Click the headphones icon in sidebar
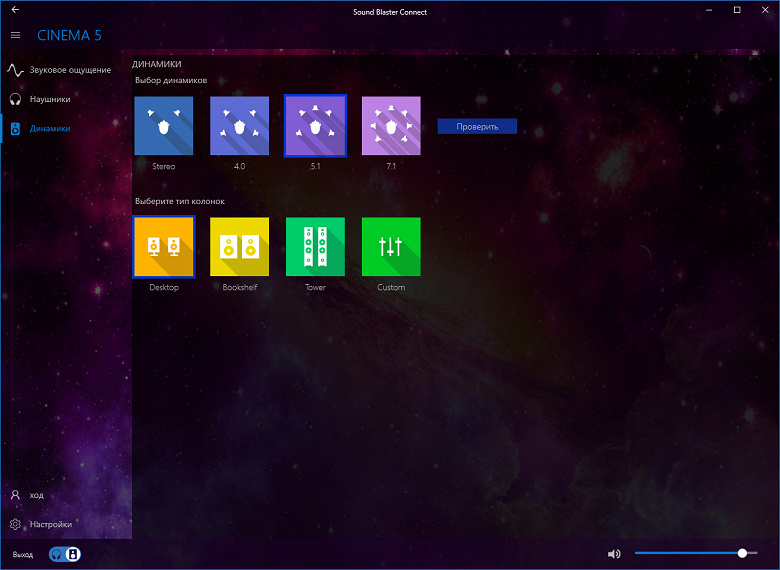 coord(15,99)
